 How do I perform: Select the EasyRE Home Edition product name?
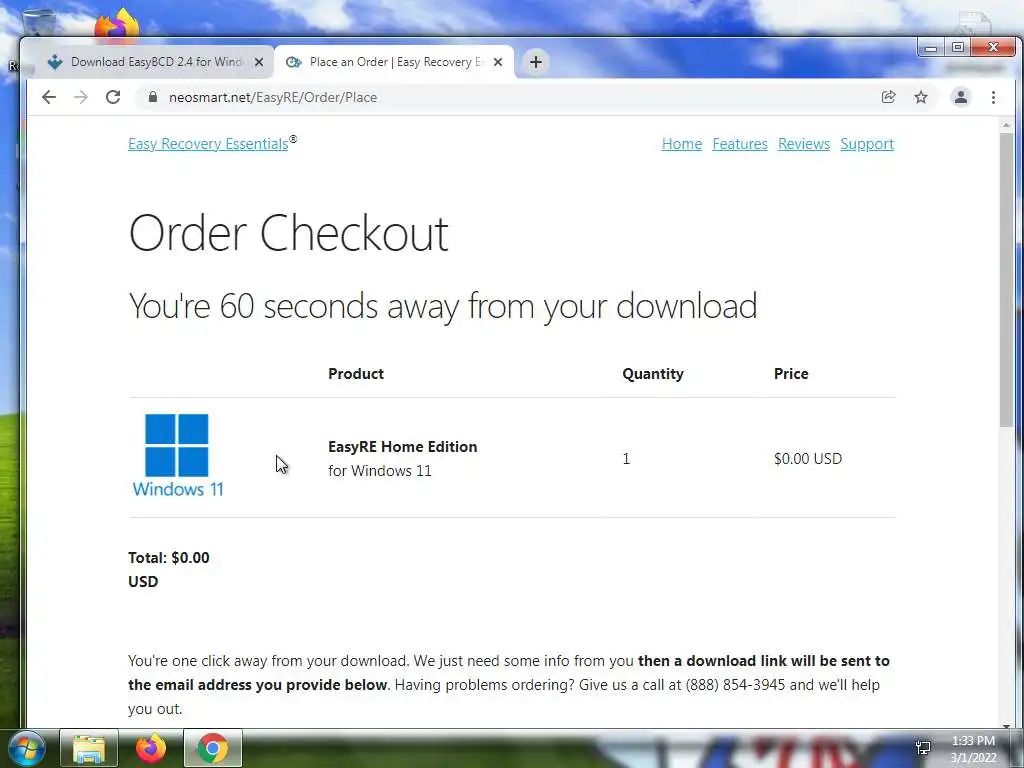tap(402, 447)
